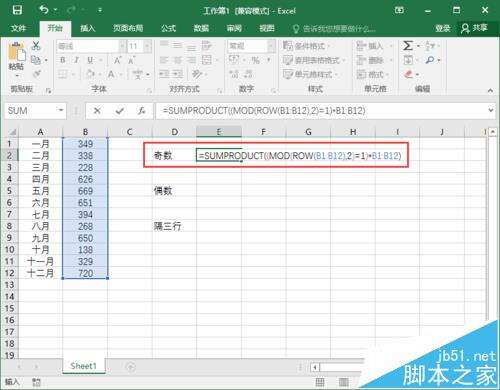This screenshot has width=500, height=390.
Task: Switch to the 页面布局 ribbon tab
Action: (128, 28)
